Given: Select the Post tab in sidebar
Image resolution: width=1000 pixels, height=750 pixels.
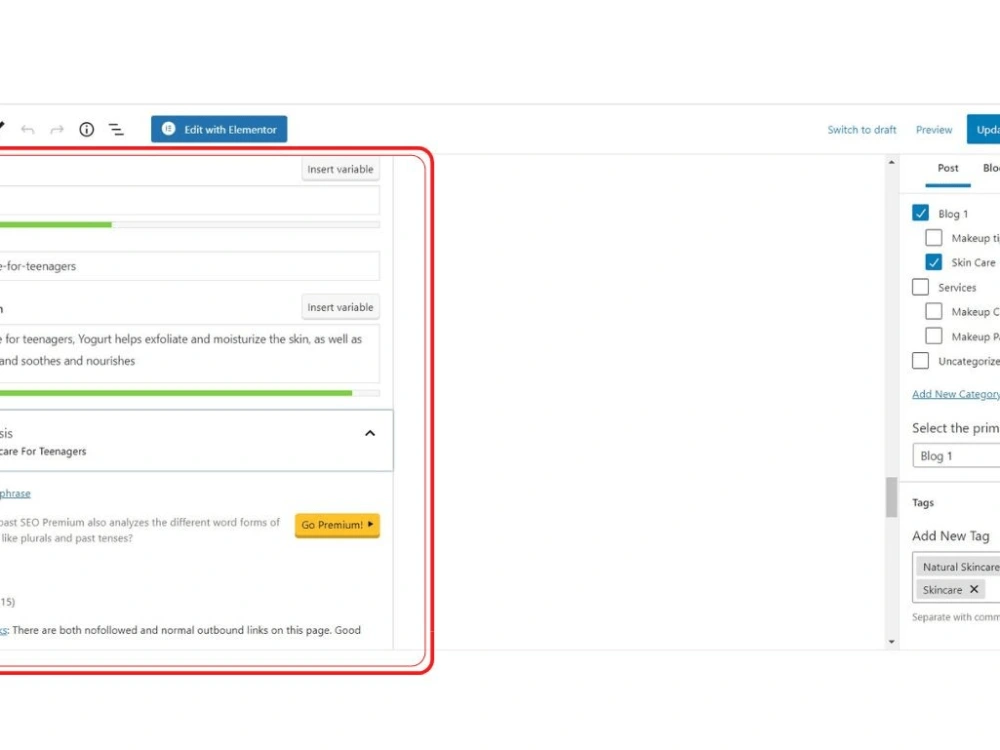Looking at the screenshot, I should [x=948, y=169].
